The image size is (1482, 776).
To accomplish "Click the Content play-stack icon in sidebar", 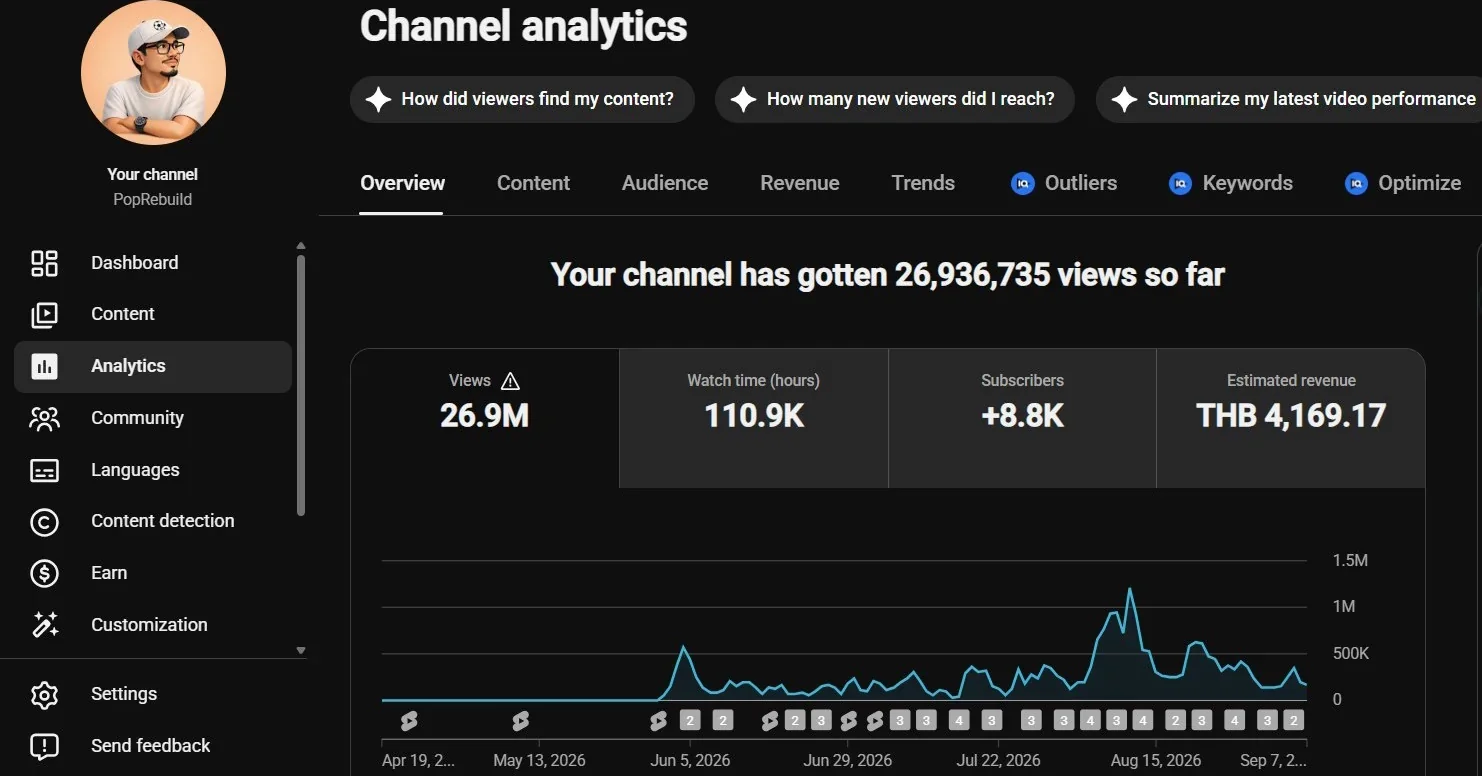I will click(44, 314).
